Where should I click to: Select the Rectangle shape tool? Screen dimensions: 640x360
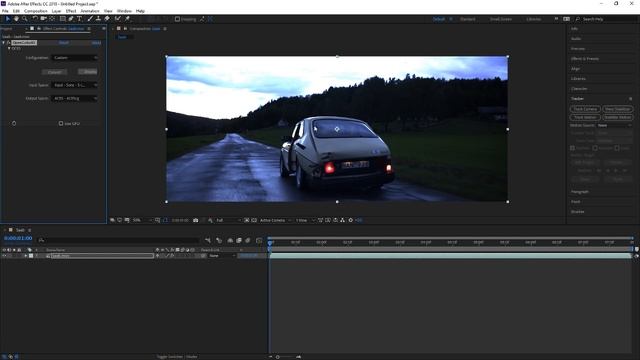coord(62,19)
